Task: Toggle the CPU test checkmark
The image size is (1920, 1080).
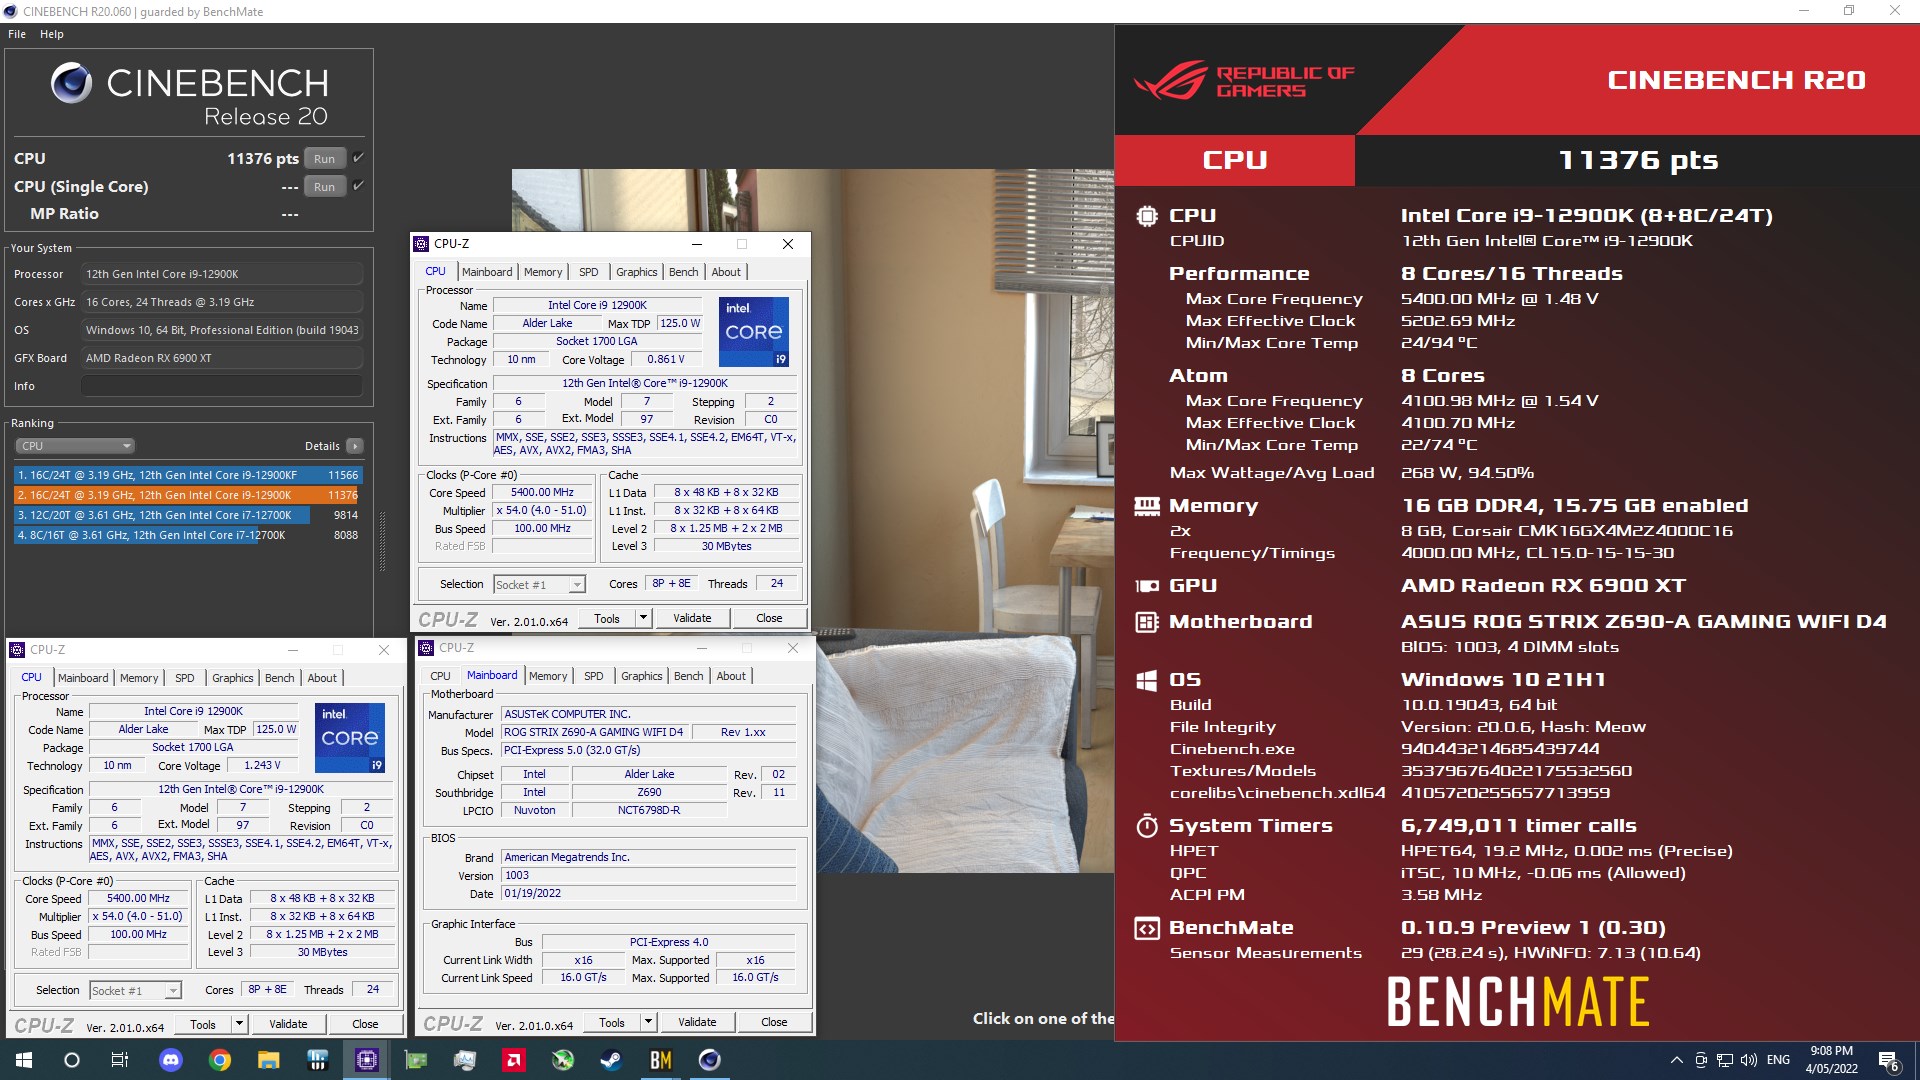Action: 358,158
